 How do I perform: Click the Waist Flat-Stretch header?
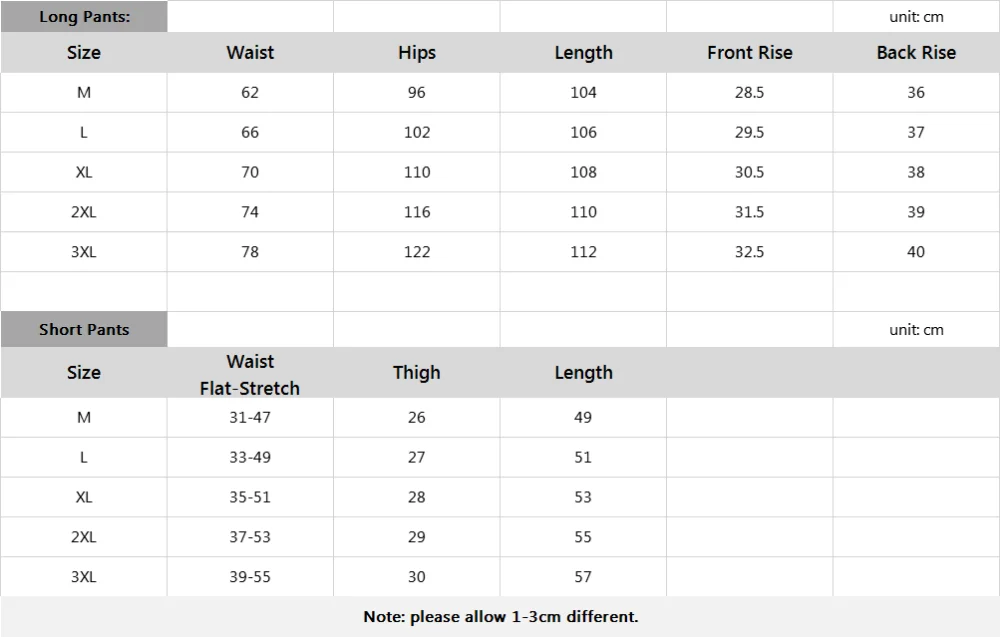[250, 374]
